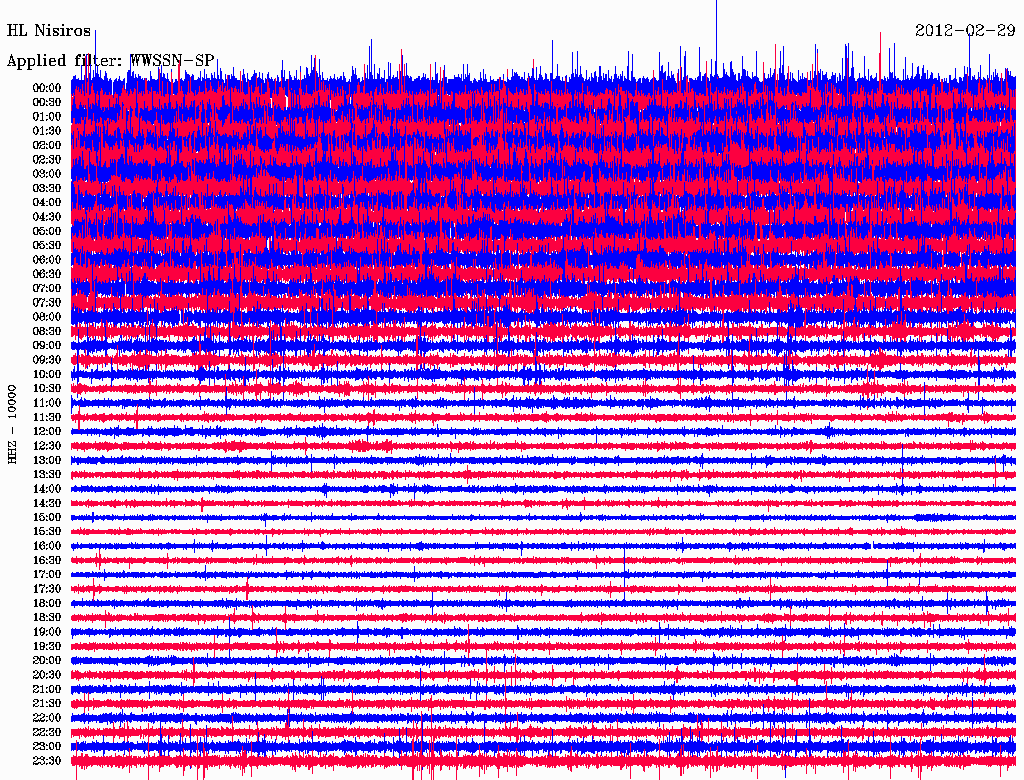Select the 06:00 time label
This screenshot has width=1024, height=780.
click(47, 259)
